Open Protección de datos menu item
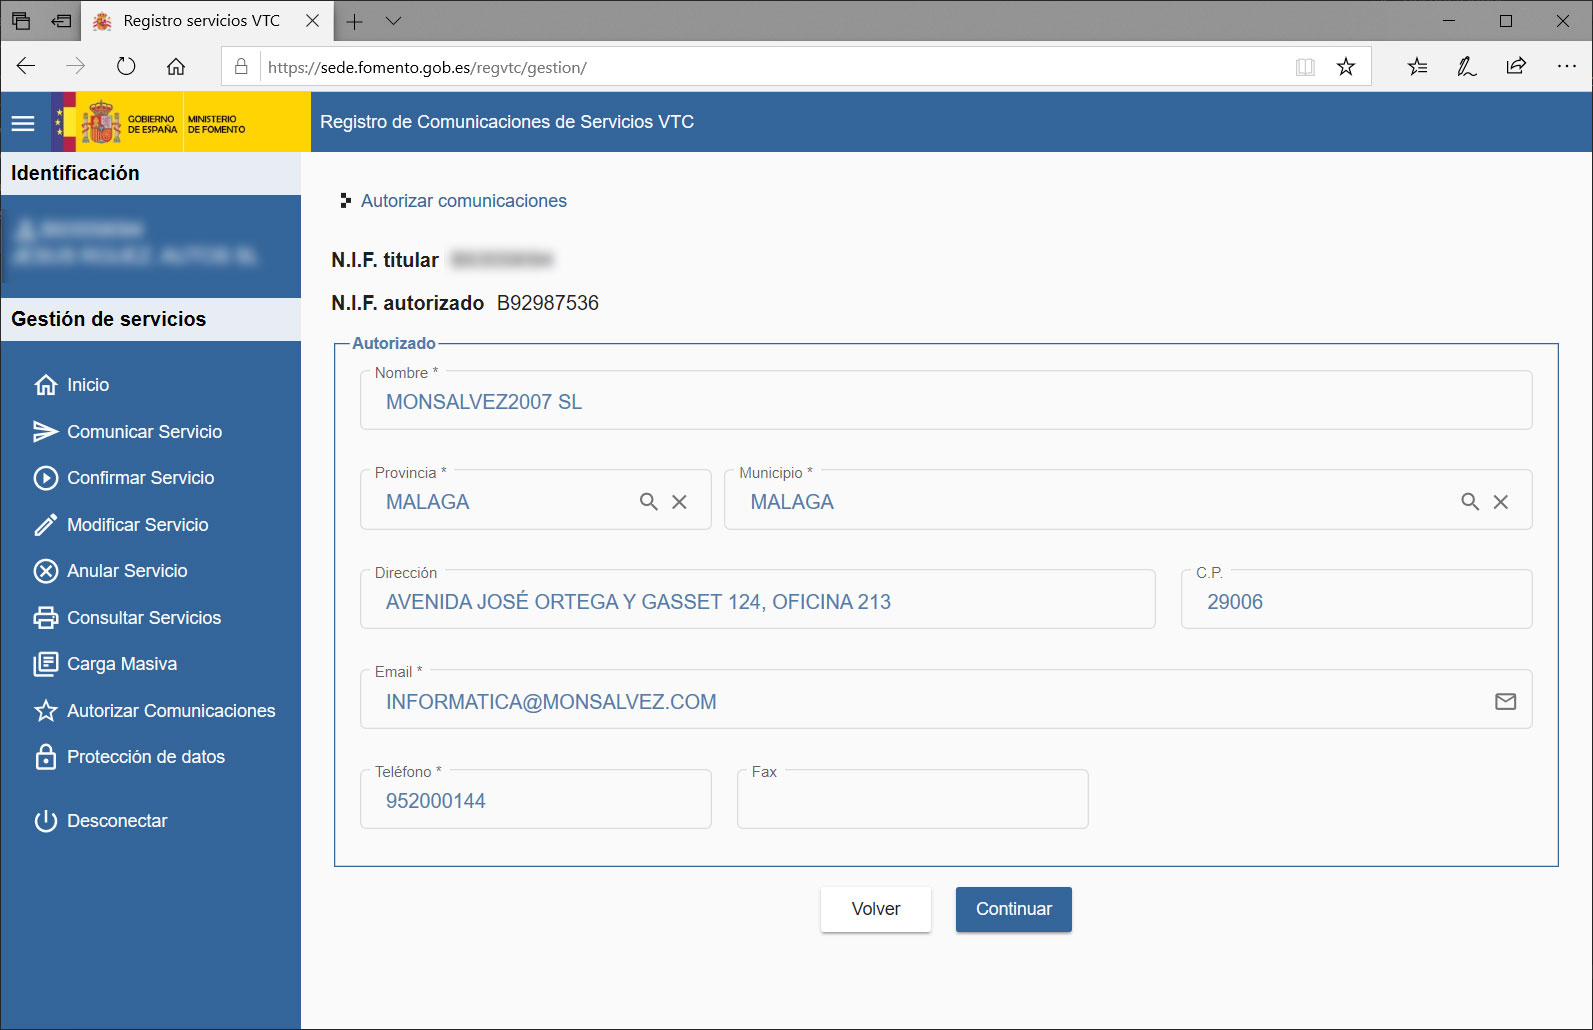The image size is (1593, 1030). 146,757
